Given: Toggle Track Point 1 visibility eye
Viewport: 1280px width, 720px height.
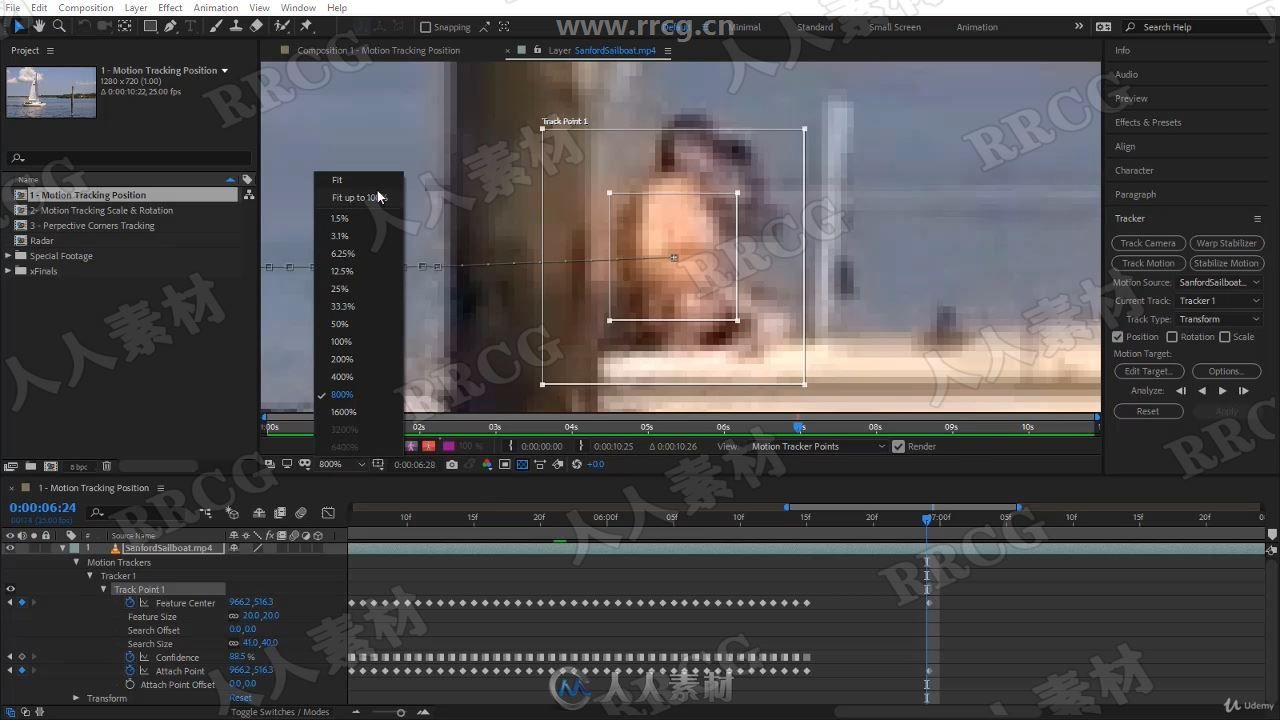Looking at the screenshot, I should [10, 589].
